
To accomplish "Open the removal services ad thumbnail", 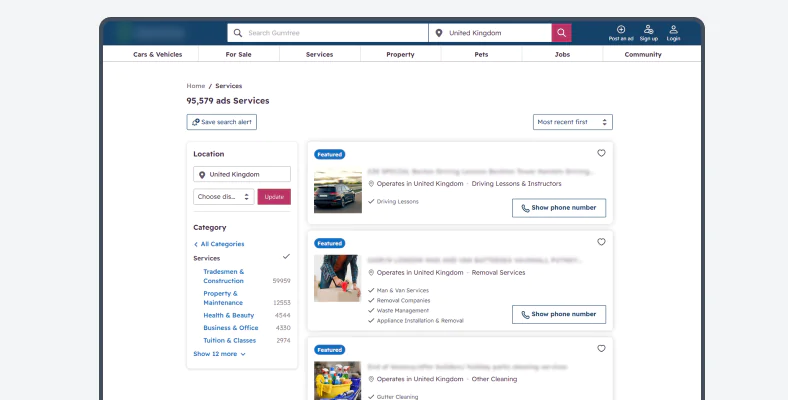I will [x=338, y=278].
